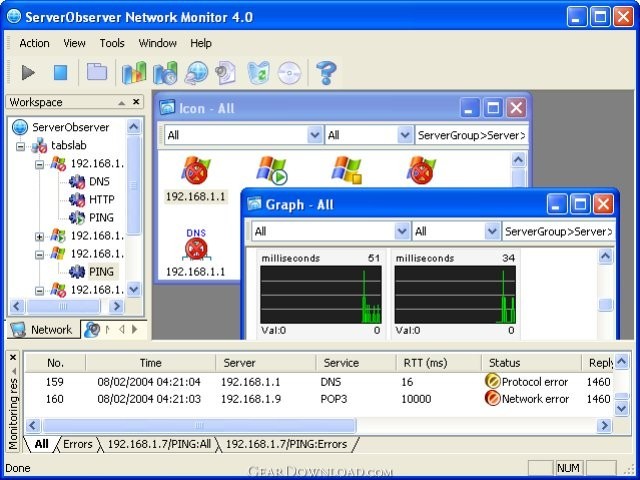The width and height of the screenshot is (640, 480).
Task: Select the Protocol error status cell
Action: click(x=527, y=382)
